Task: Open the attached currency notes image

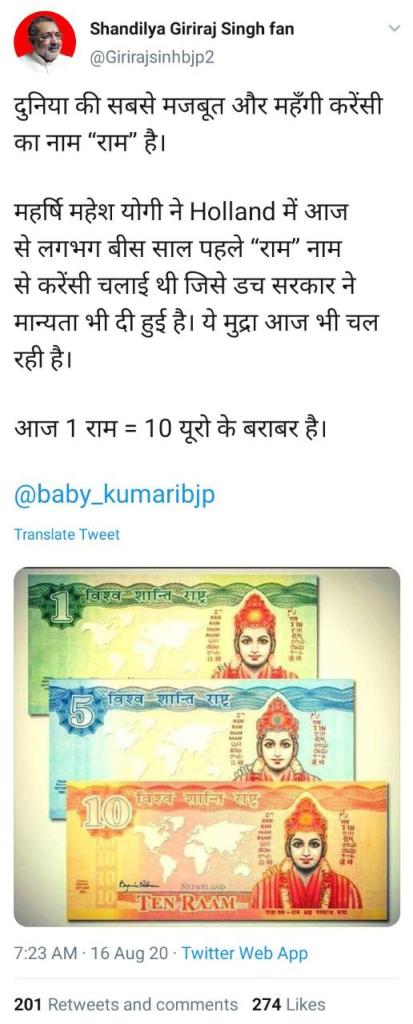Action: point(206,746)
